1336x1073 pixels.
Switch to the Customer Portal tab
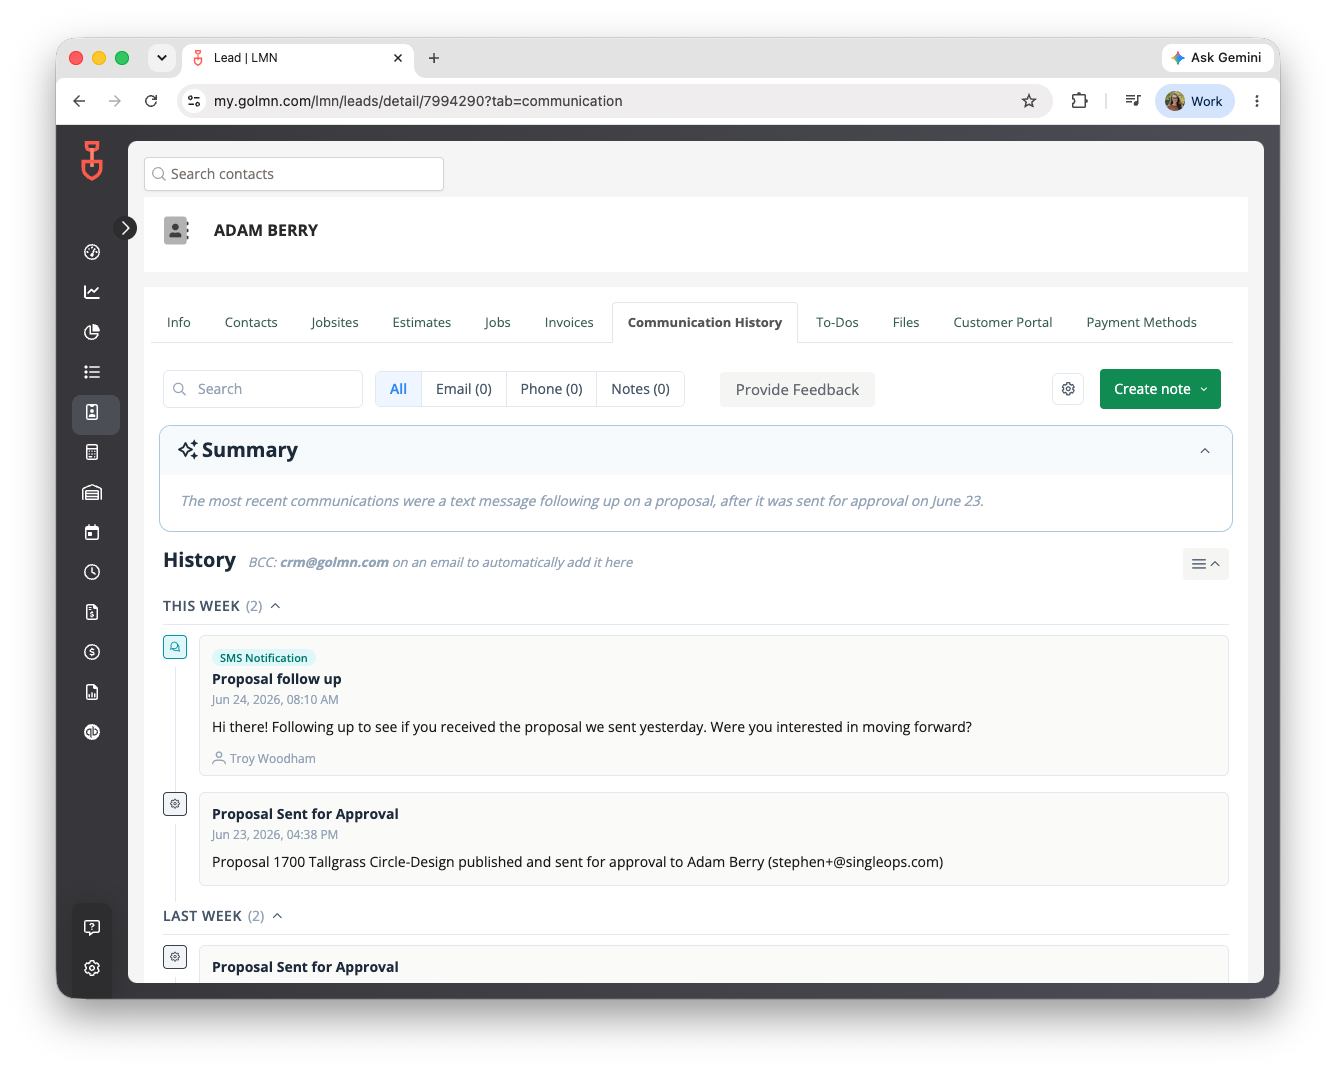tap(1003, 323)
